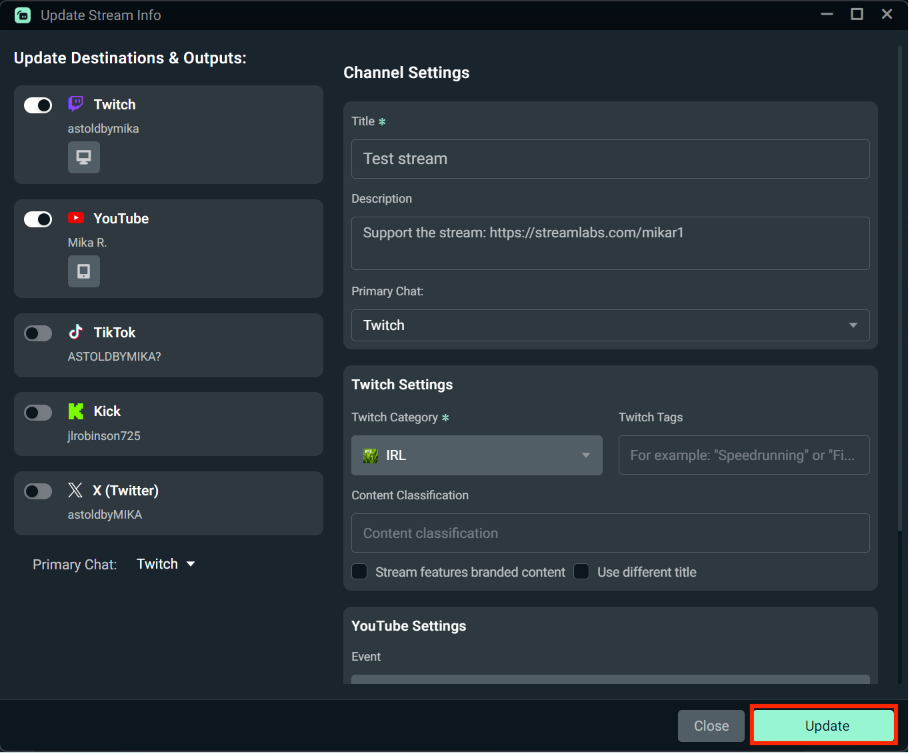The height and width of the screenshot is (754, 909).
Task: Click the Description label
Action: tap(381, 199)
